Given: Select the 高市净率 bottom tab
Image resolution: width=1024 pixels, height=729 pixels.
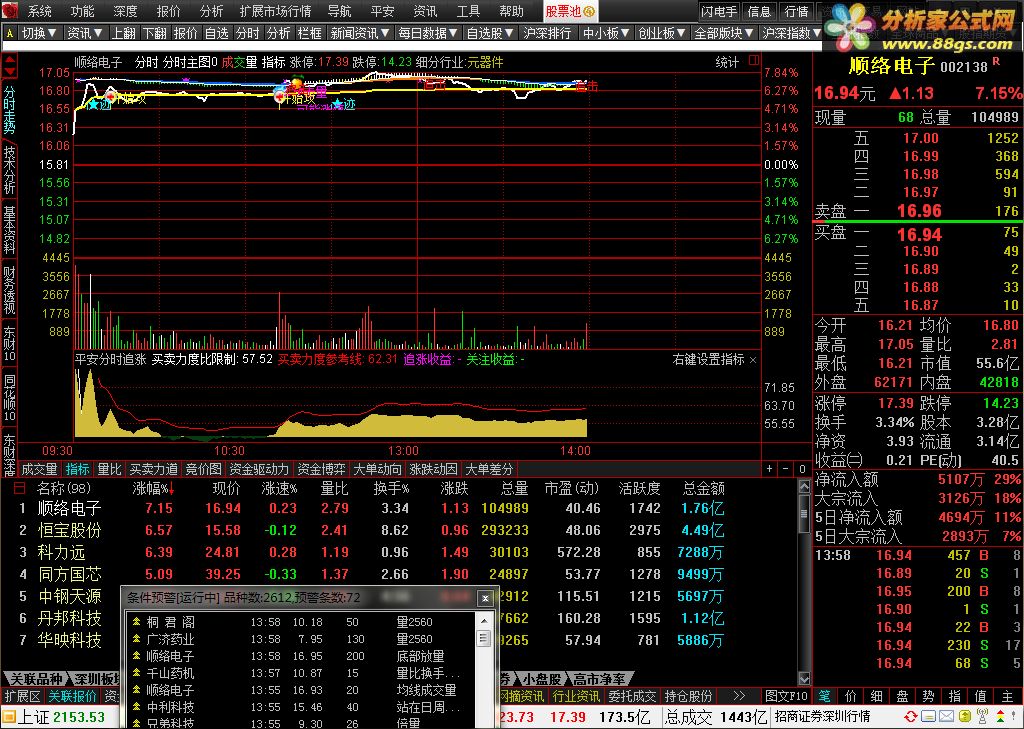Looking at the screenshot, I should pos(599,680).
